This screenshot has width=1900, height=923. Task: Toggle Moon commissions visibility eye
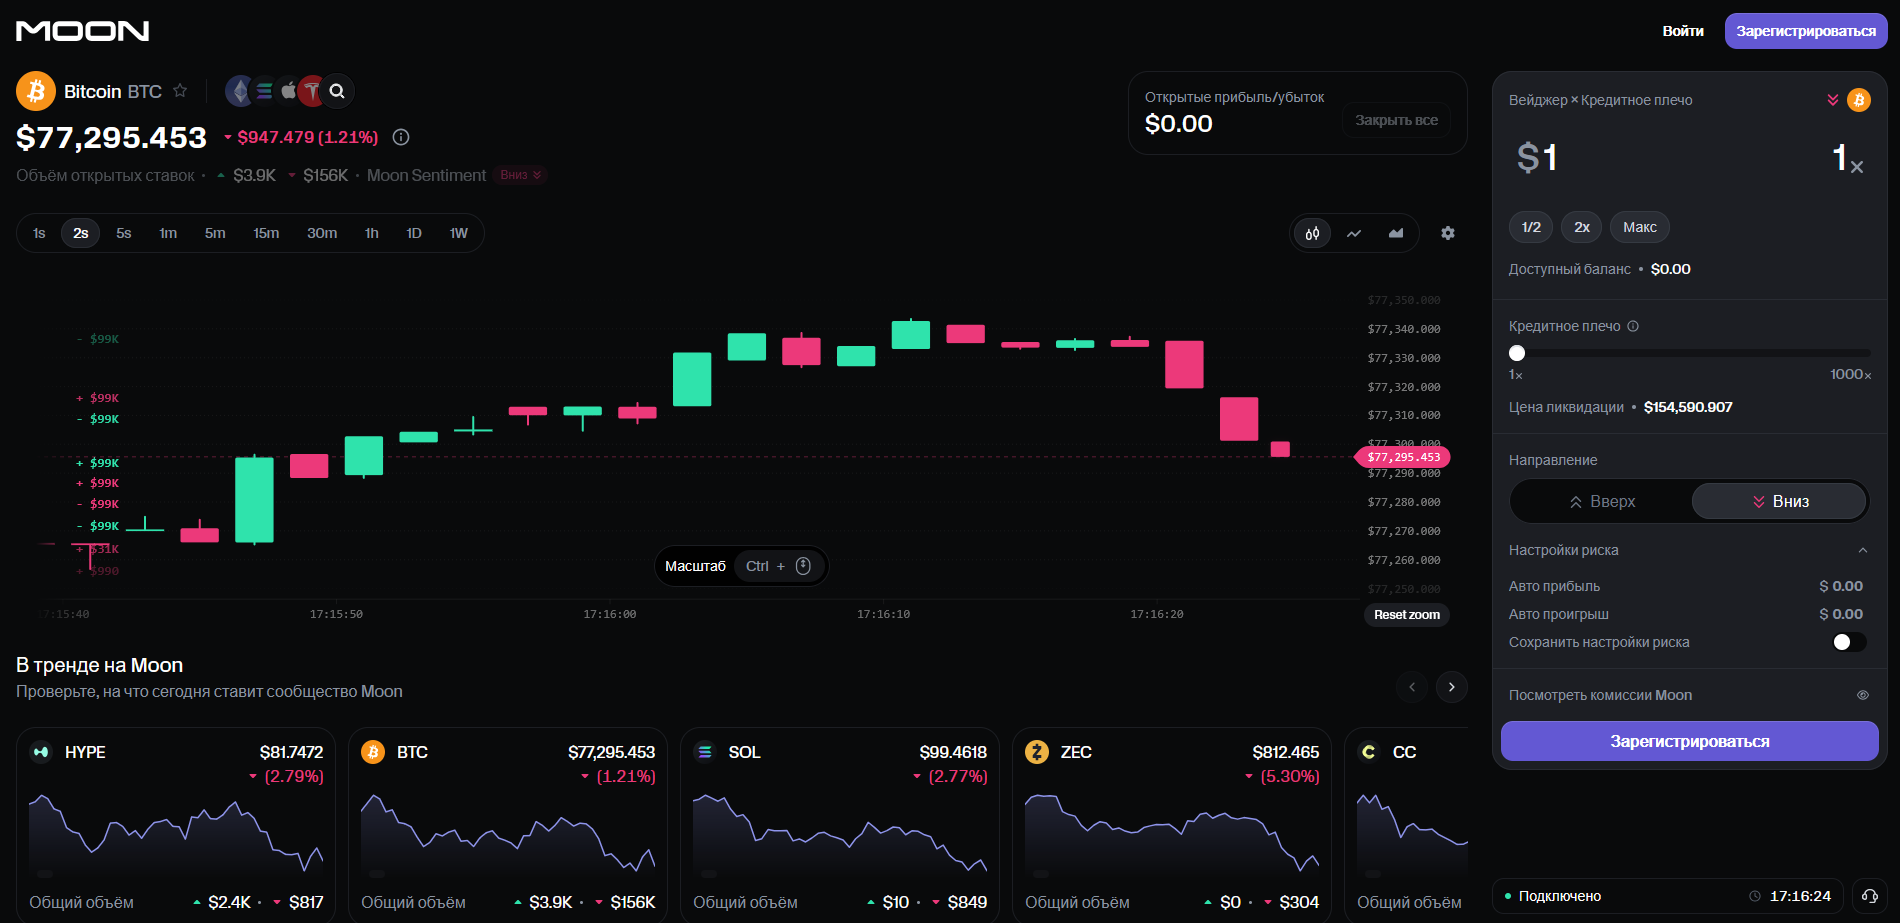1863,695
